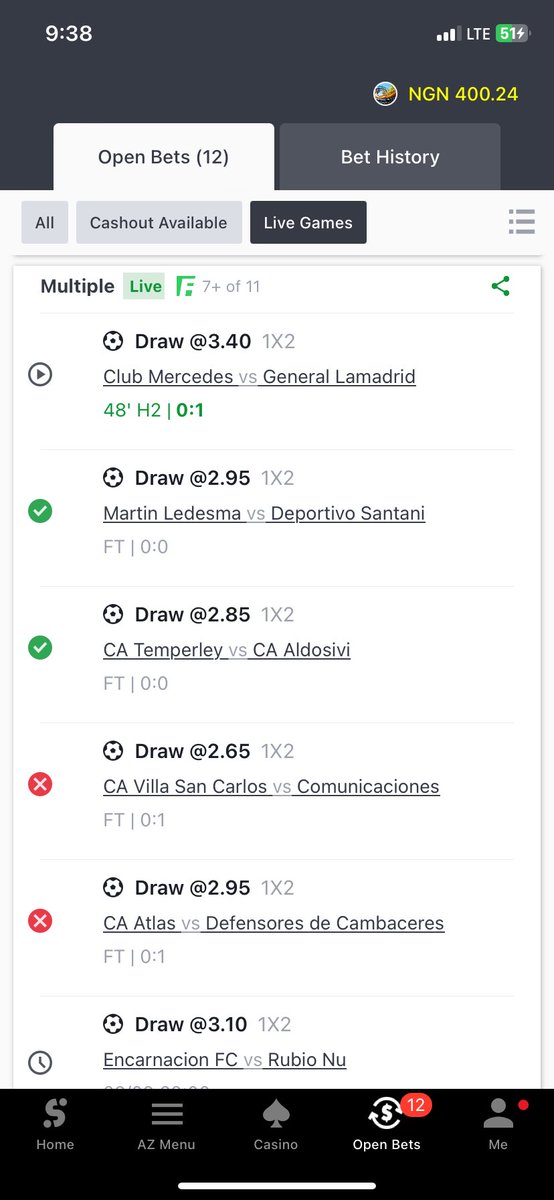The width and height of the screenshot is (554, 1200).
Task: Select the Open Bets (12) tab
Action: pos(164,157)
